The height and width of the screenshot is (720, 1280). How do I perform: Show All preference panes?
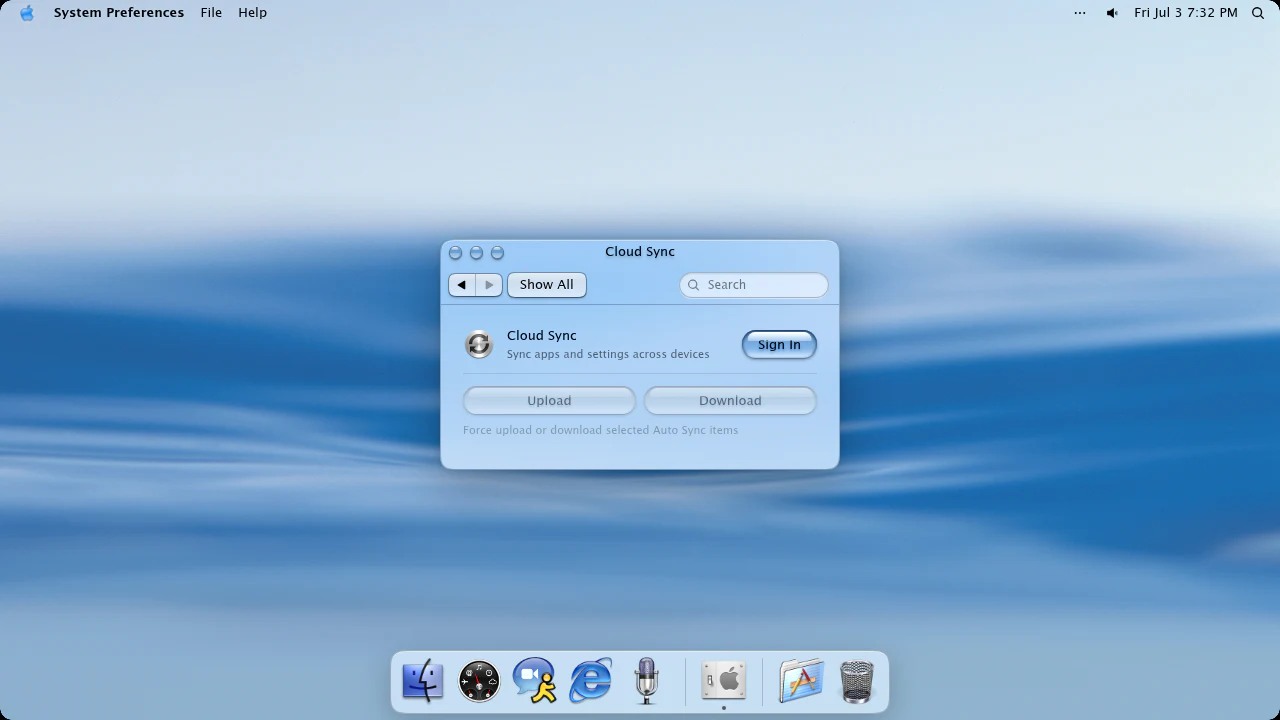coord(546,285)
